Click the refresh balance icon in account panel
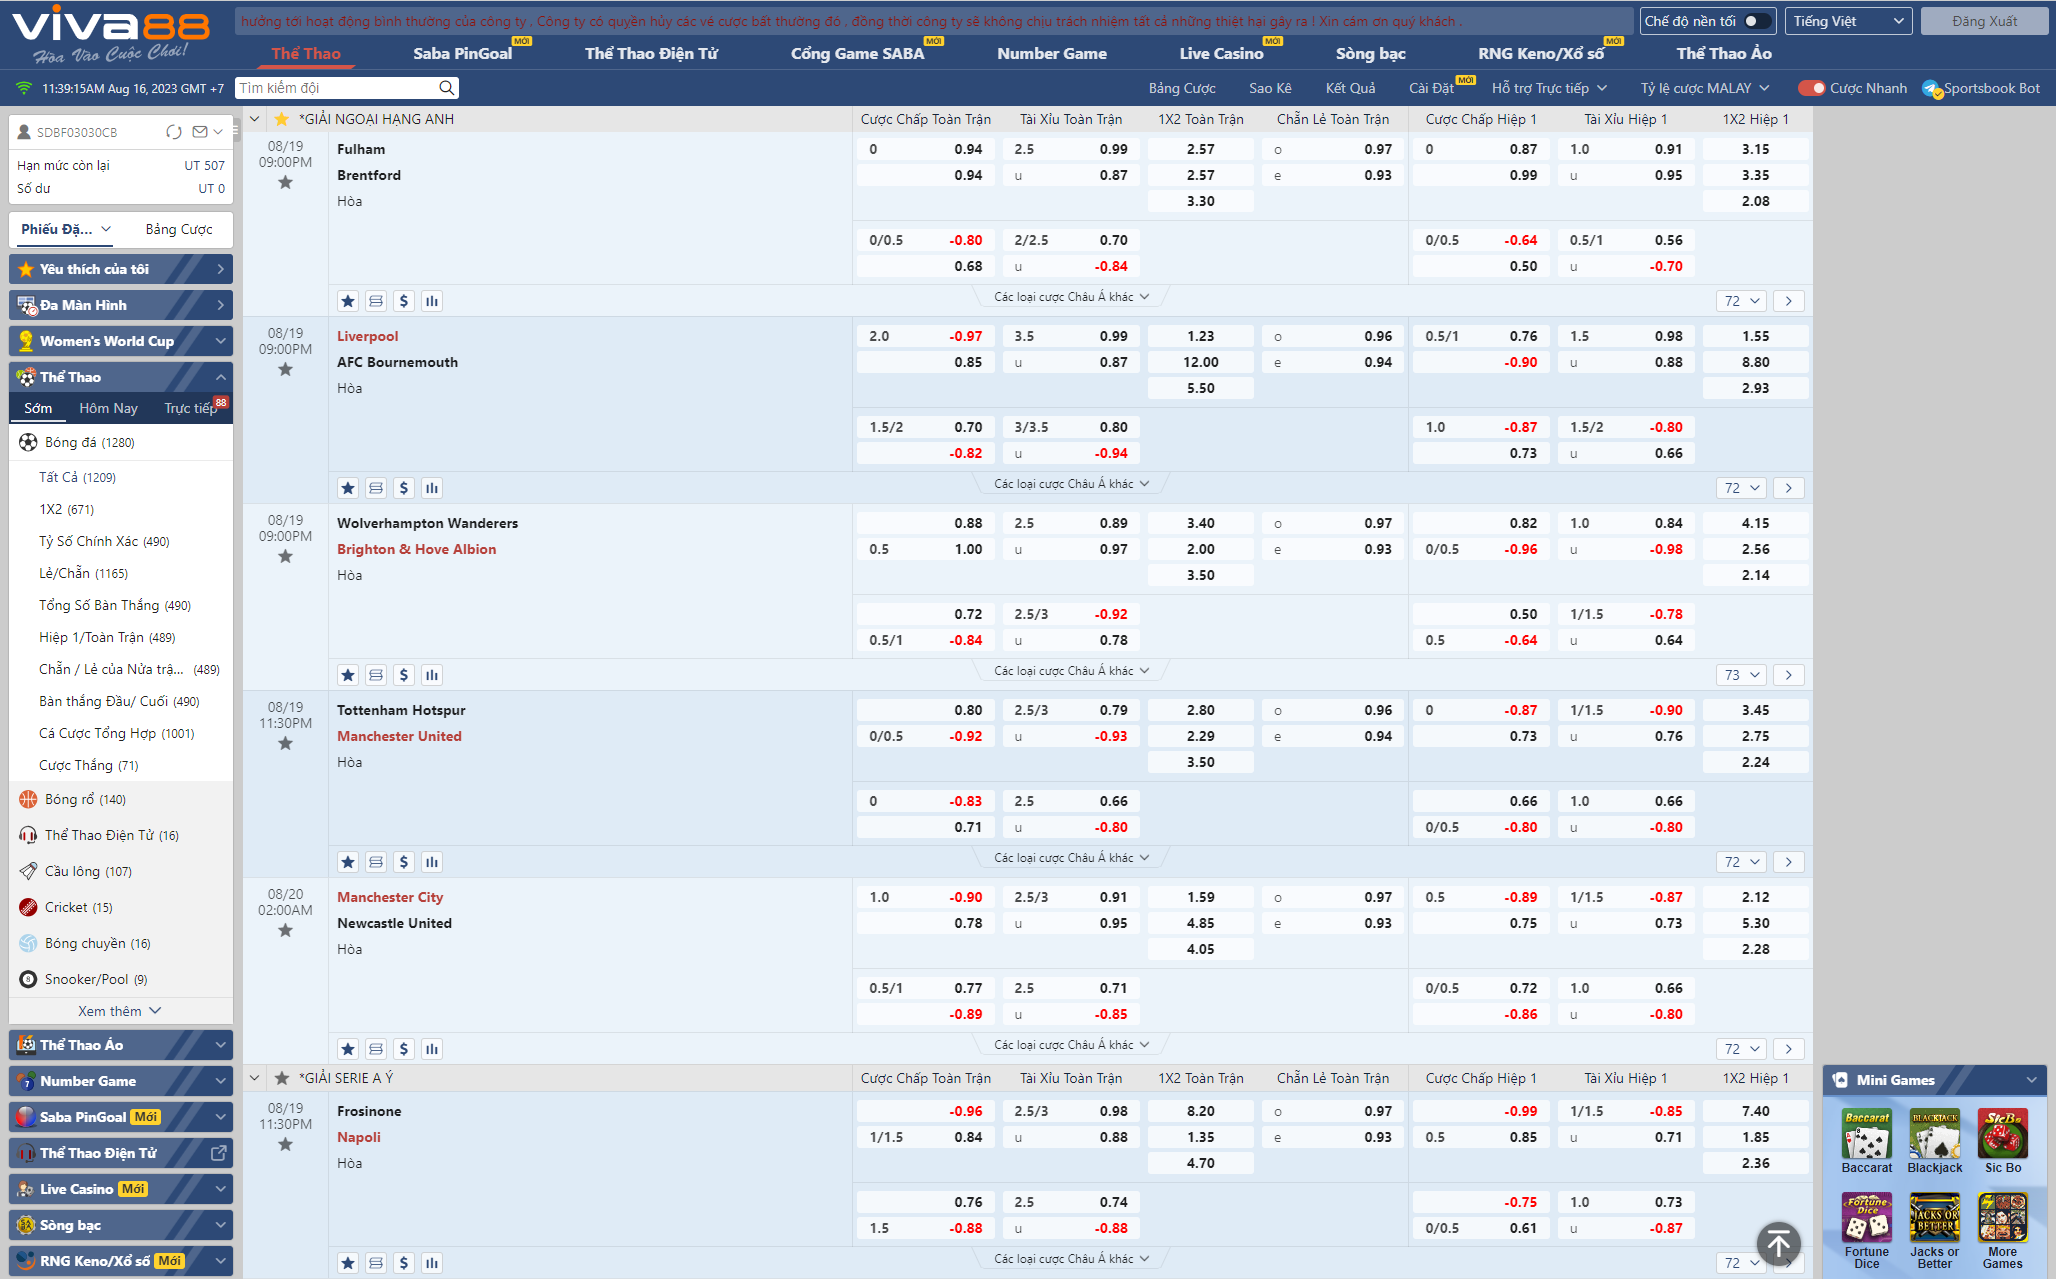The height and width of the screenshot is (1279, 2056). [174, 132]
